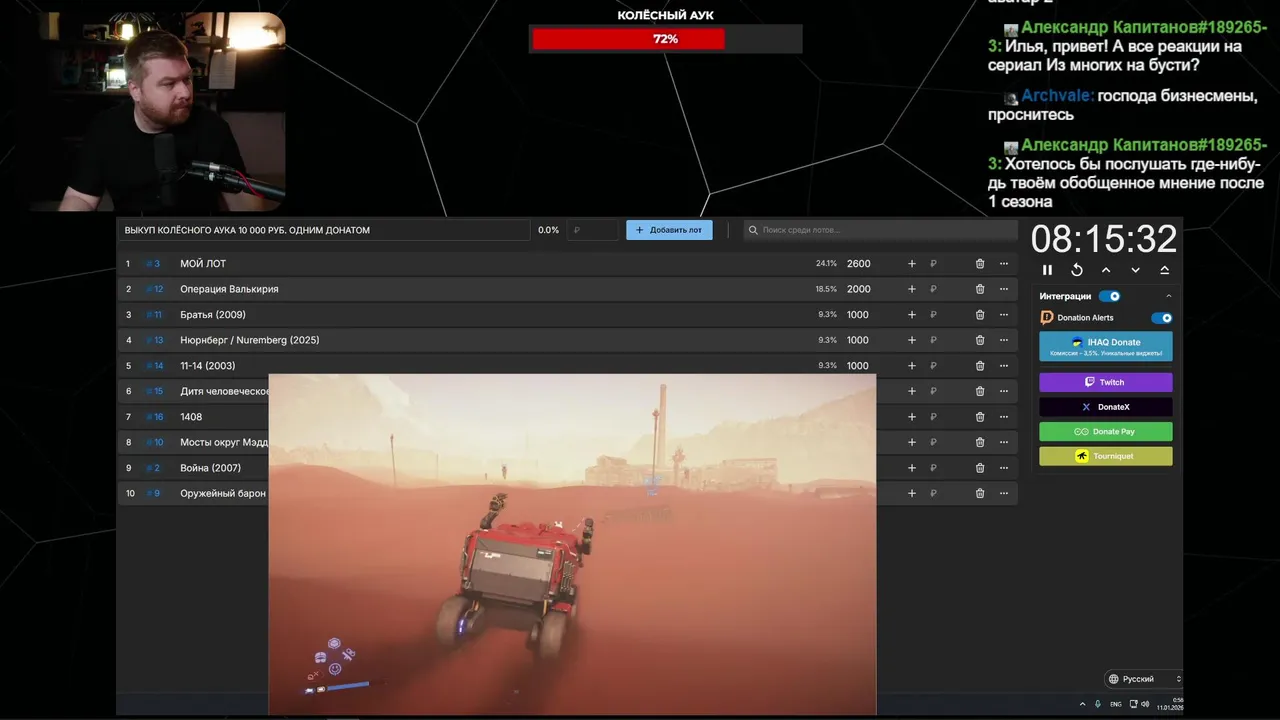
Task: Select the Операция Валькирия lot name
Action: click(229, 289)
